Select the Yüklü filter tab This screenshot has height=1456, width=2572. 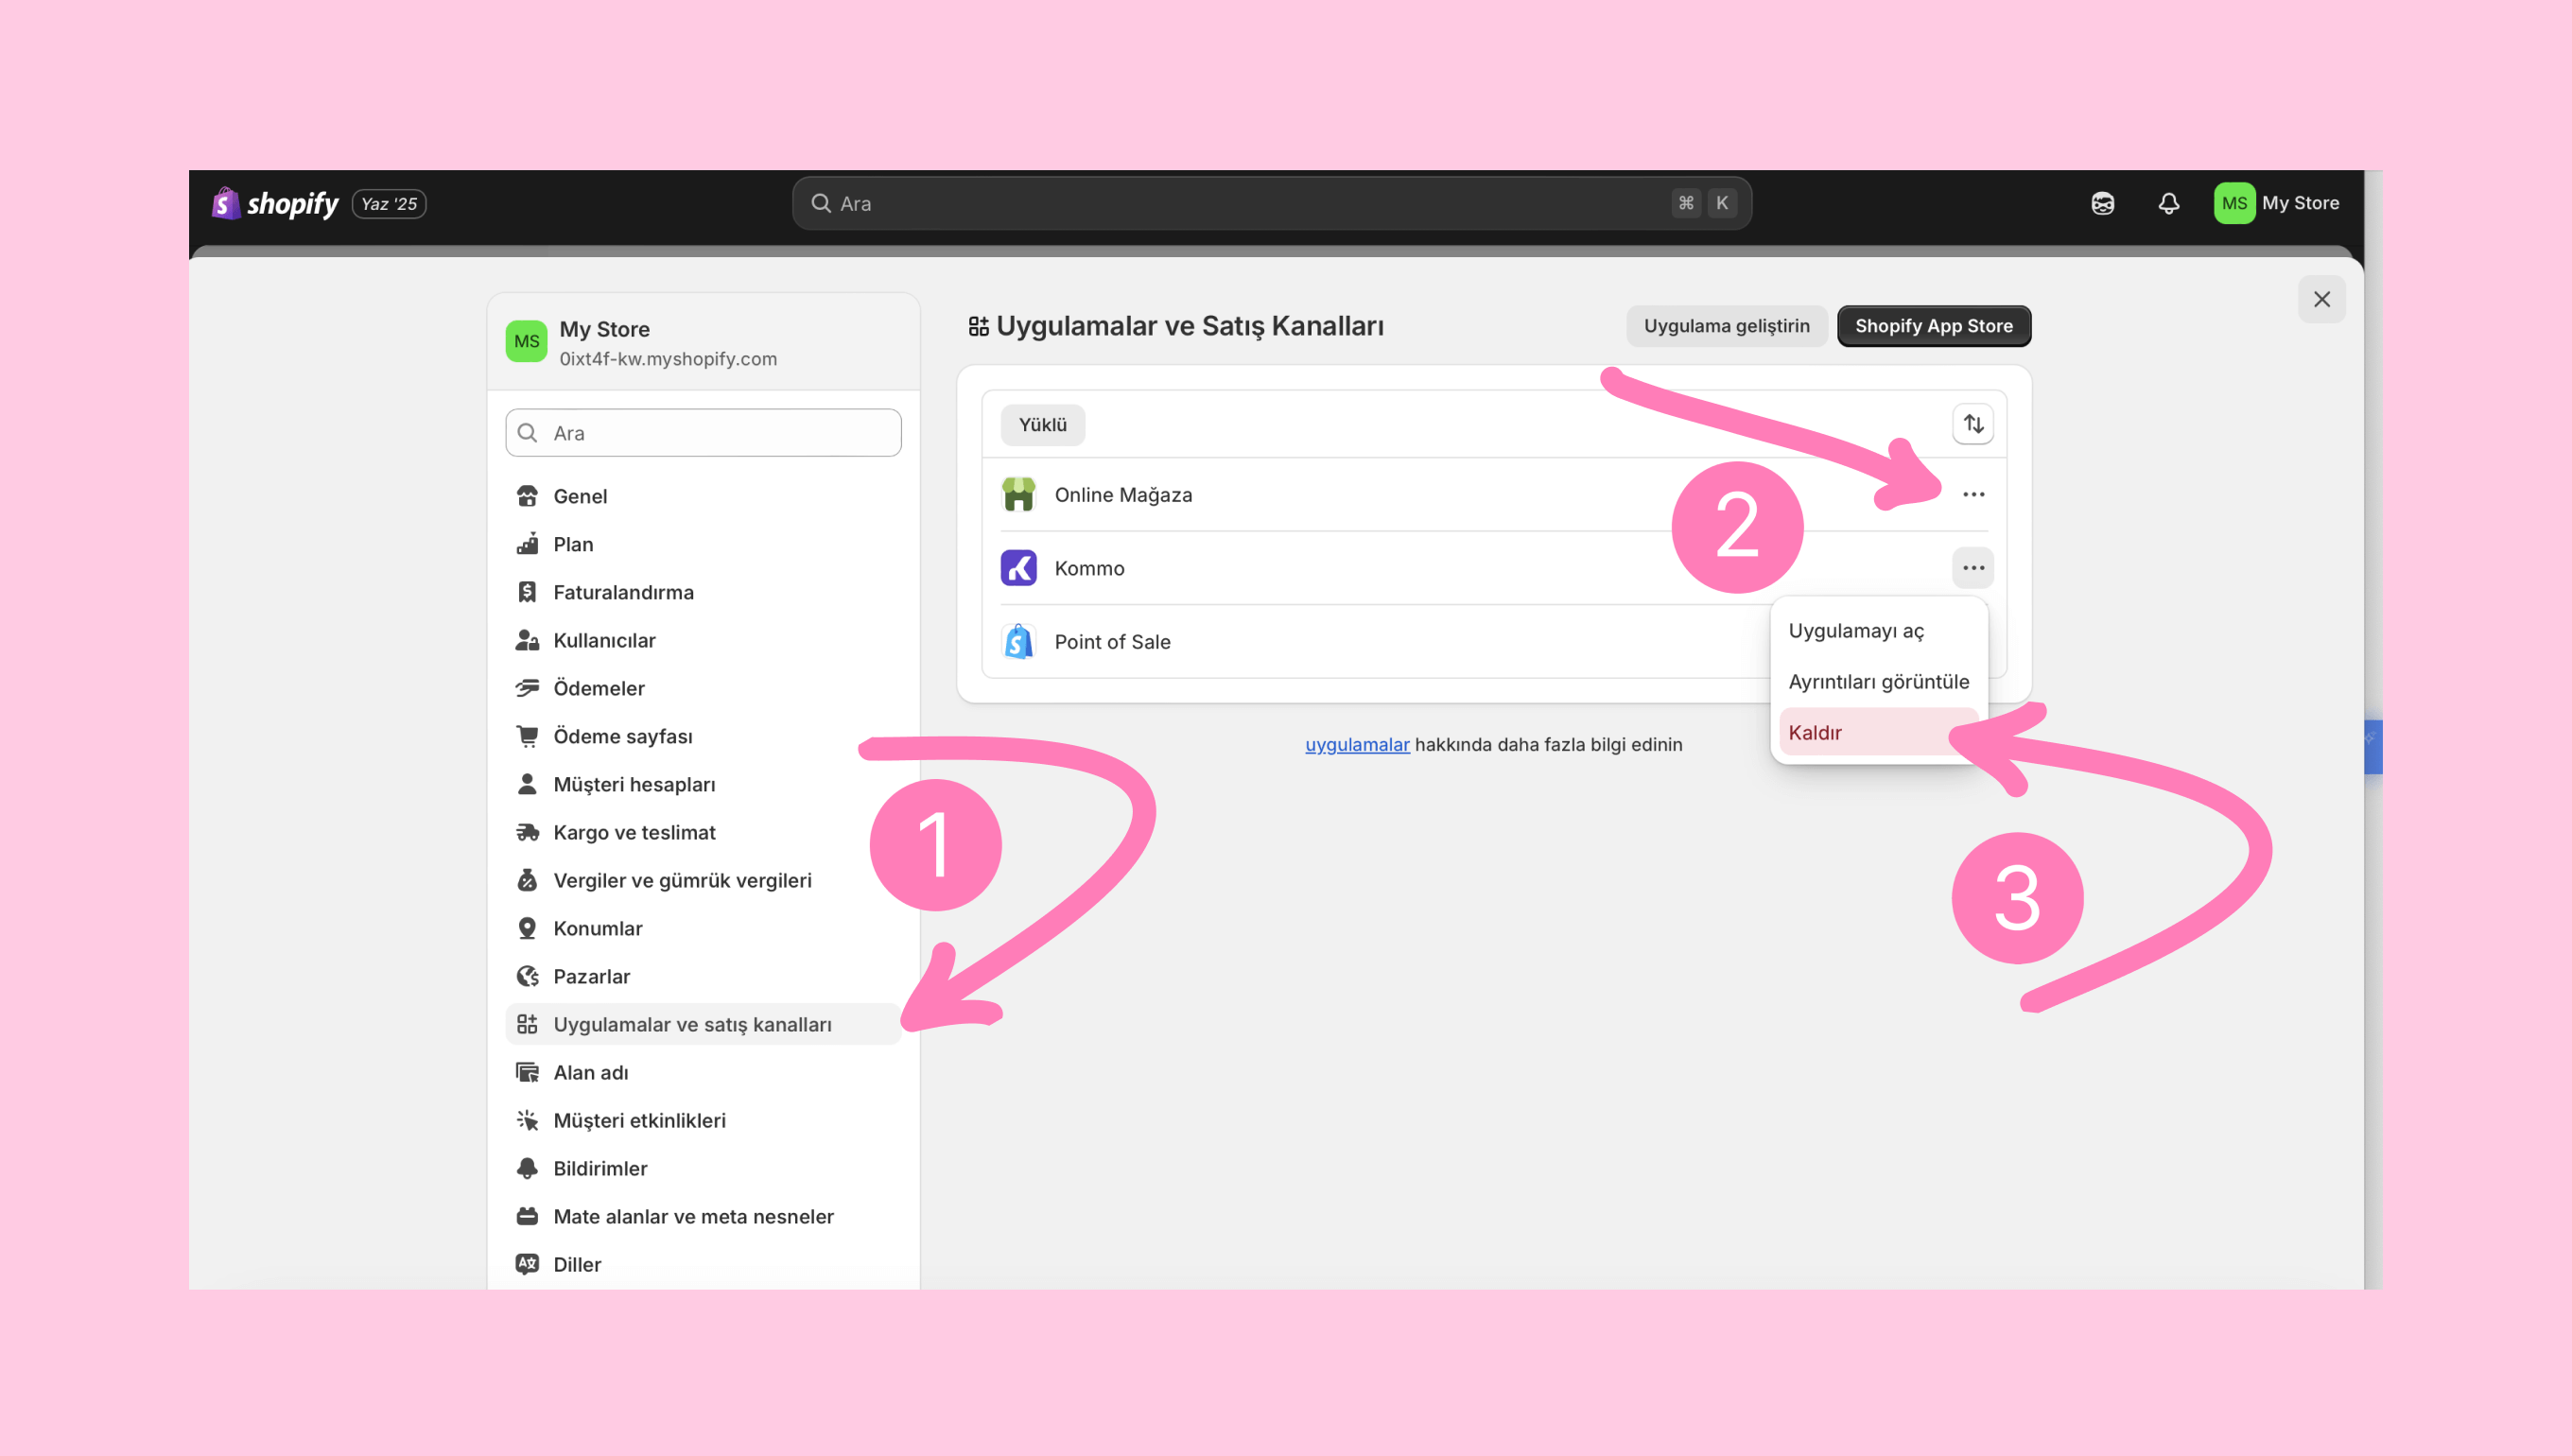coord(1042,424)
